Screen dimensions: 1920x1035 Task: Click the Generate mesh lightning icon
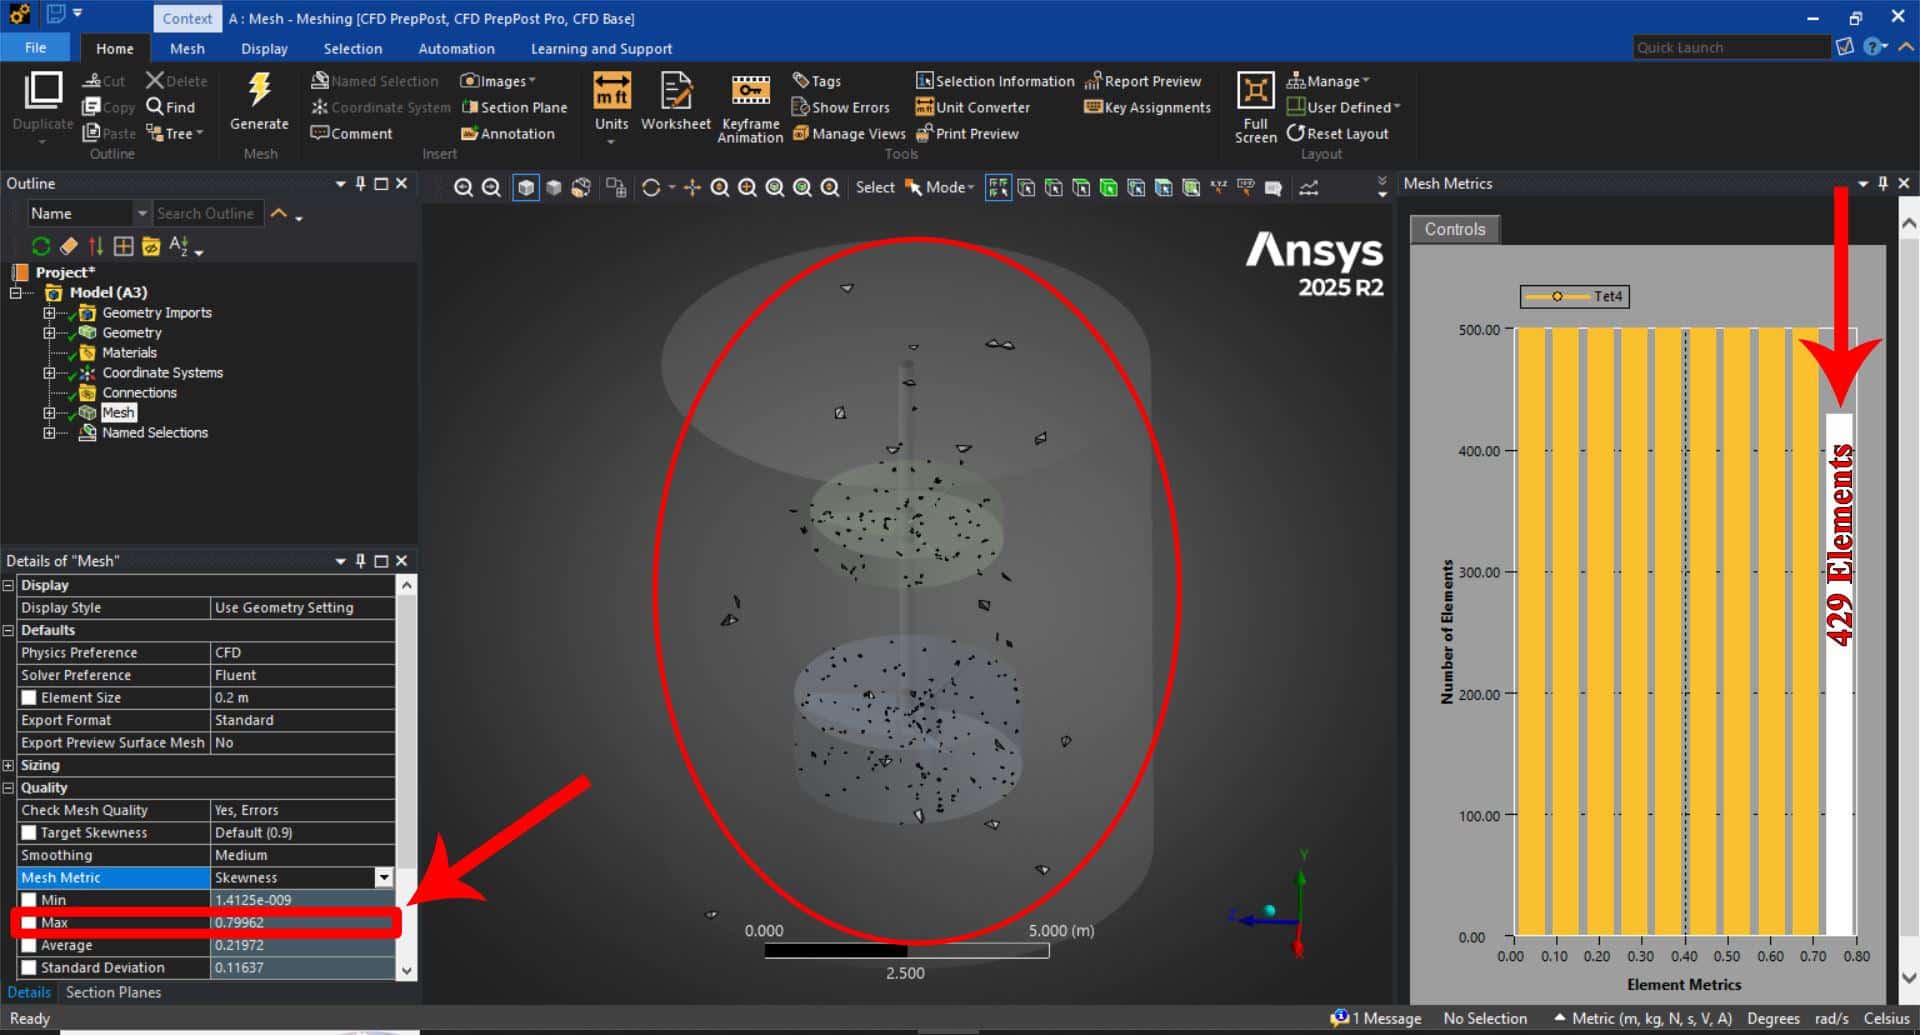(x=259, y=91)
